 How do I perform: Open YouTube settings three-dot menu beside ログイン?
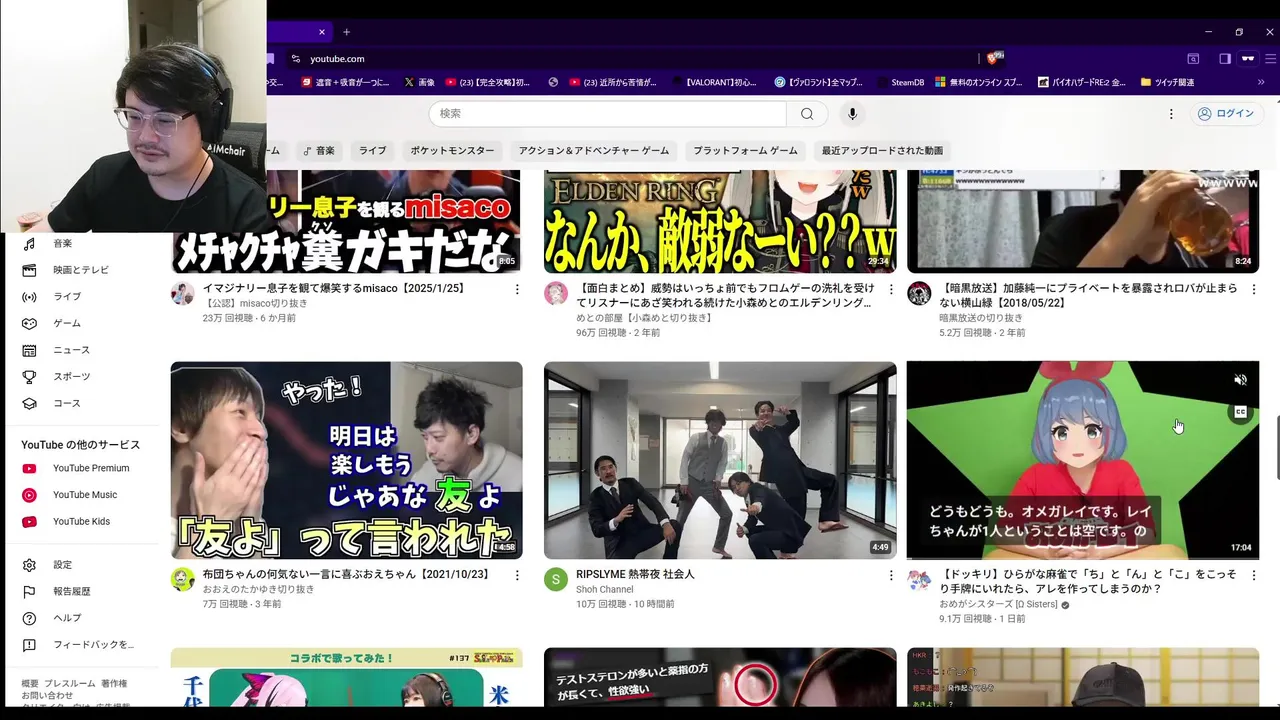tap(1171, 114)
